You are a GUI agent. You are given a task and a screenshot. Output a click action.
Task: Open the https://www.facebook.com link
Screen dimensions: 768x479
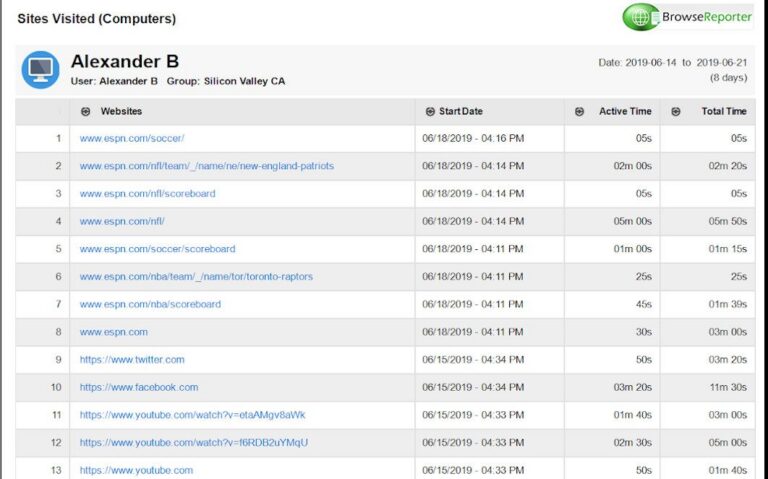tap(139, 387)
